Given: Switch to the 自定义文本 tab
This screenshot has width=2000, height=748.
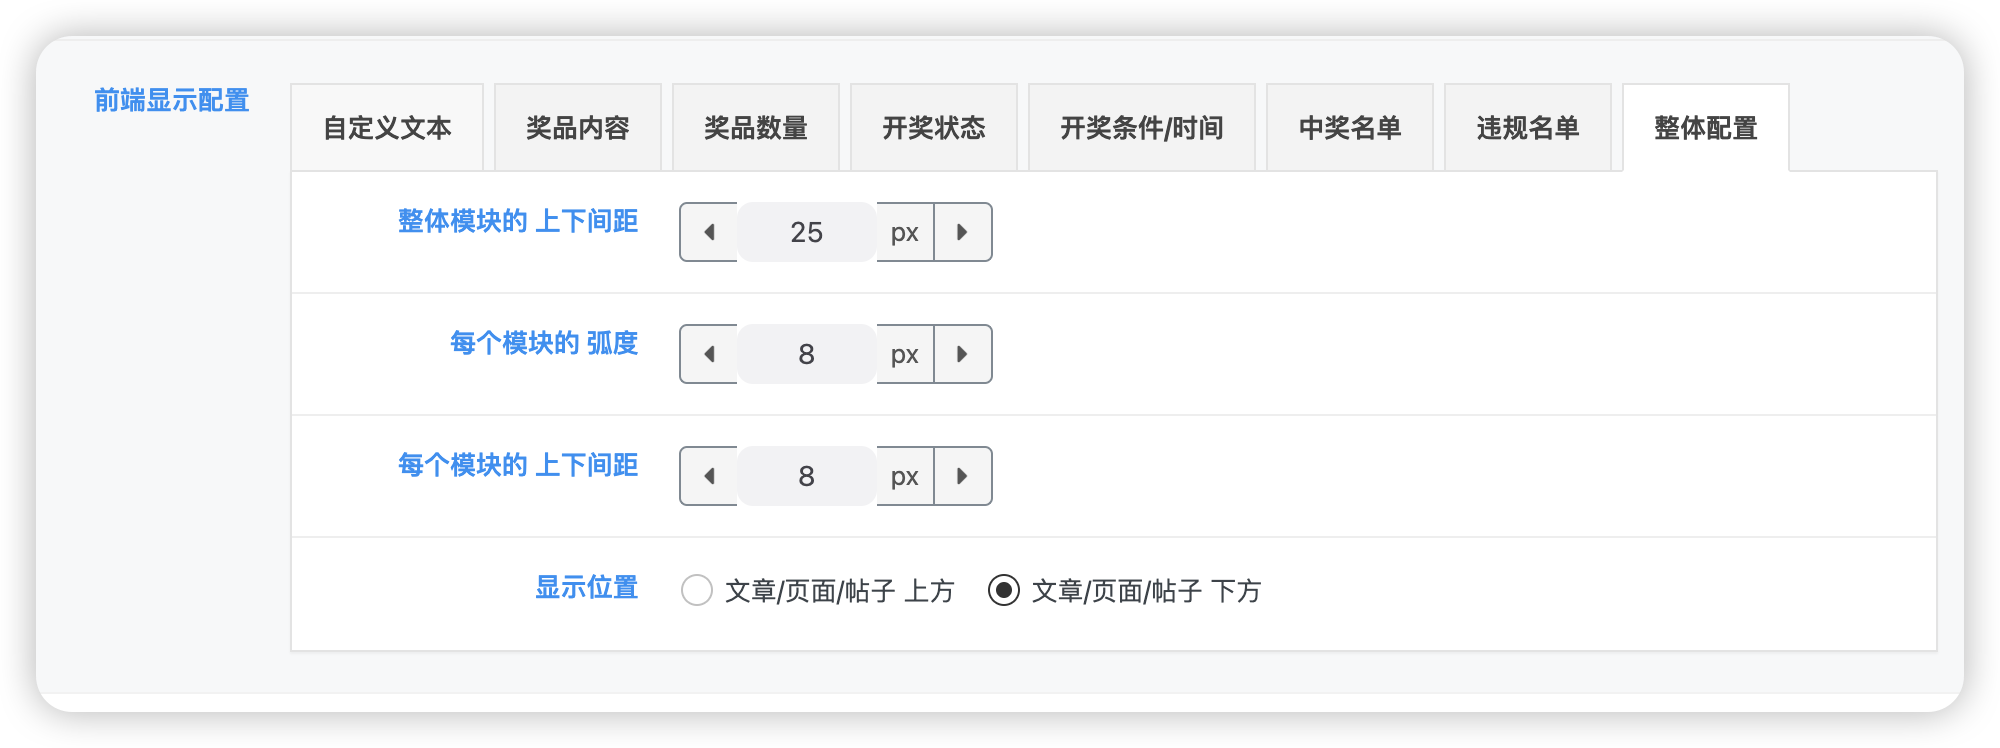Looking at the screenshot, I should [x=387, y=128].
